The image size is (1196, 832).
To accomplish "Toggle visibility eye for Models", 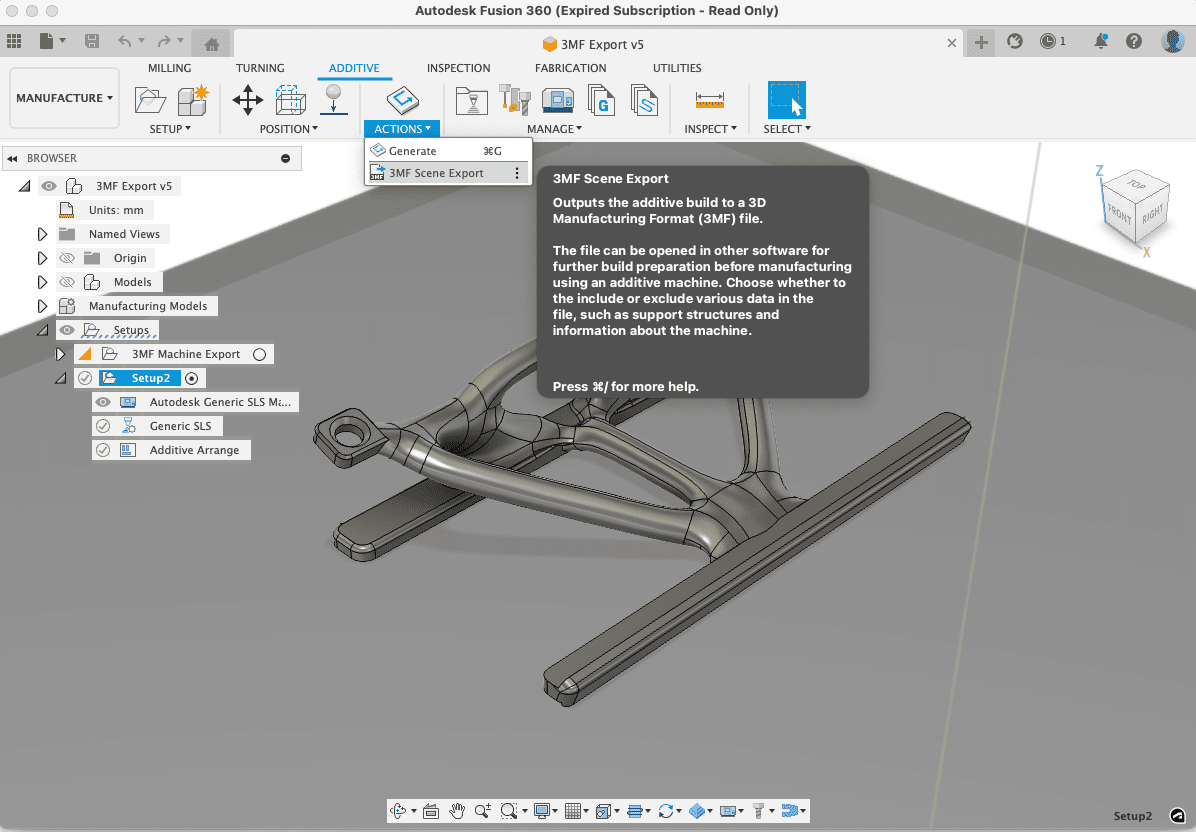I will click(x=68, y=282).
